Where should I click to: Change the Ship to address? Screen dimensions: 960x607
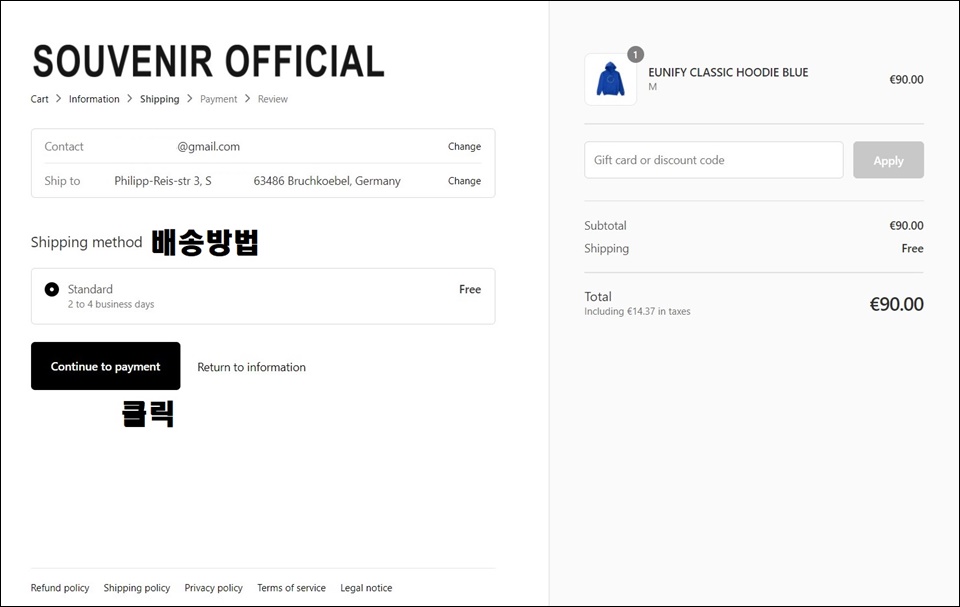pos(464,181)
